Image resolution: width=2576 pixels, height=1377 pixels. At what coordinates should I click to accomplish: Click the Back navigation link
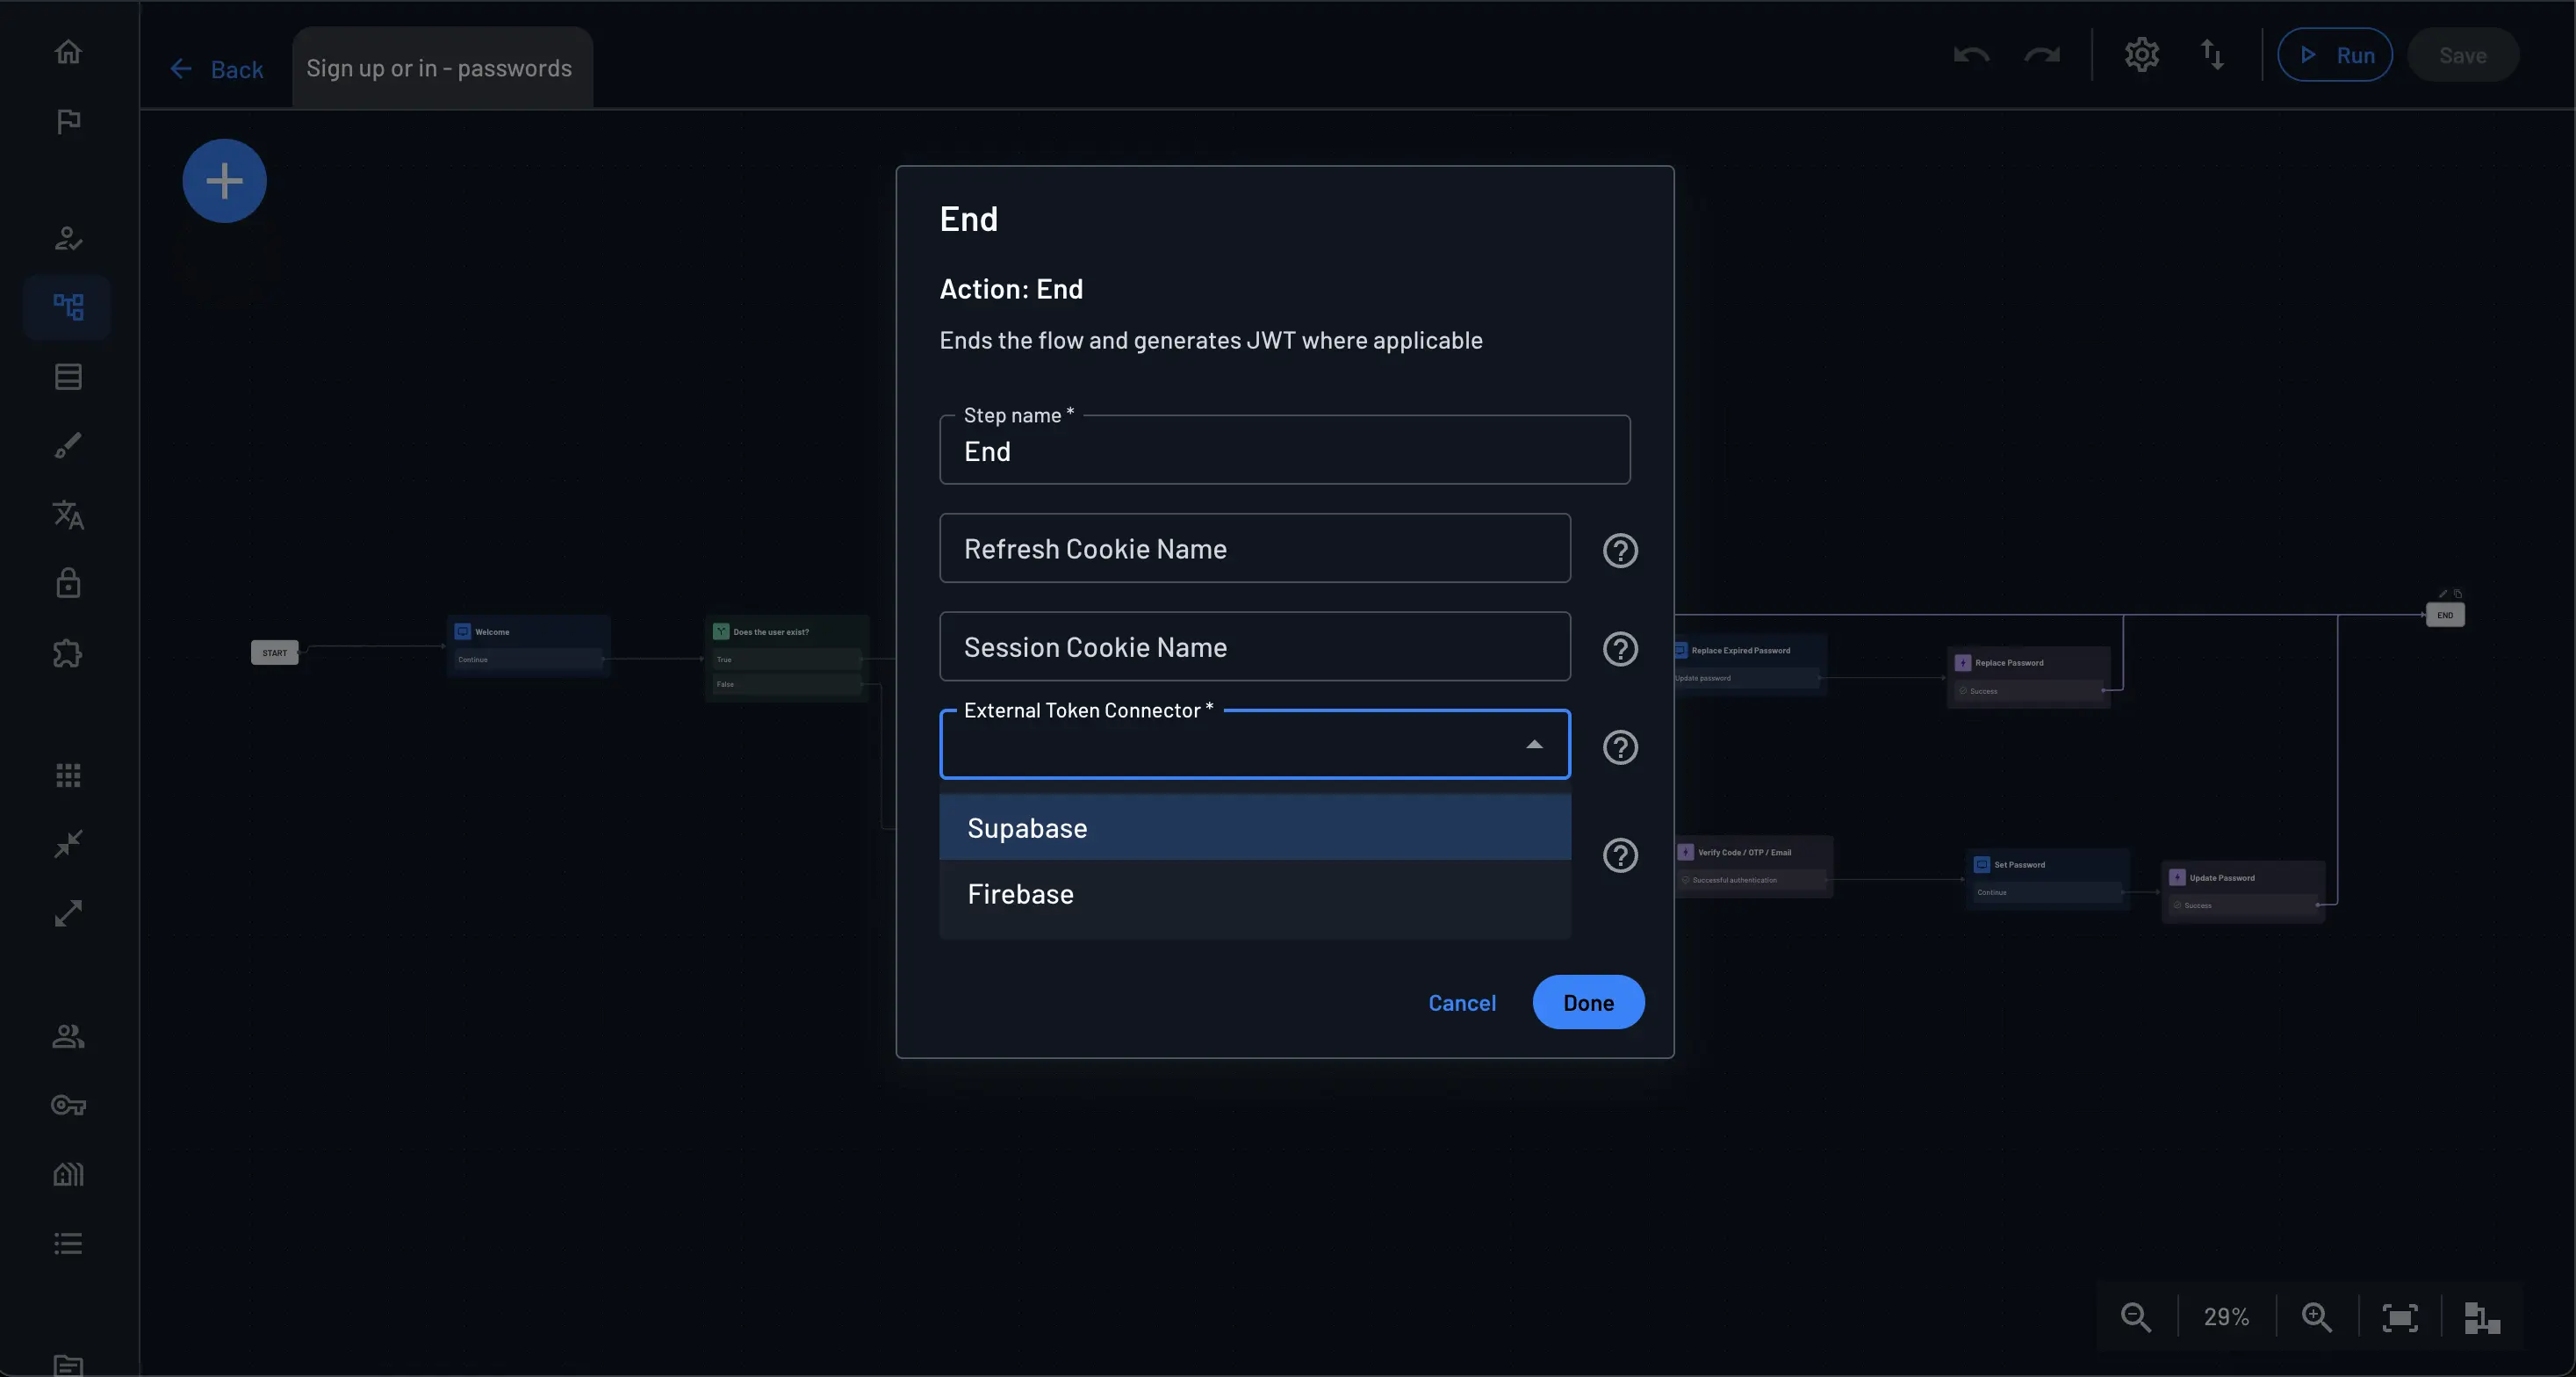point(215,68)
